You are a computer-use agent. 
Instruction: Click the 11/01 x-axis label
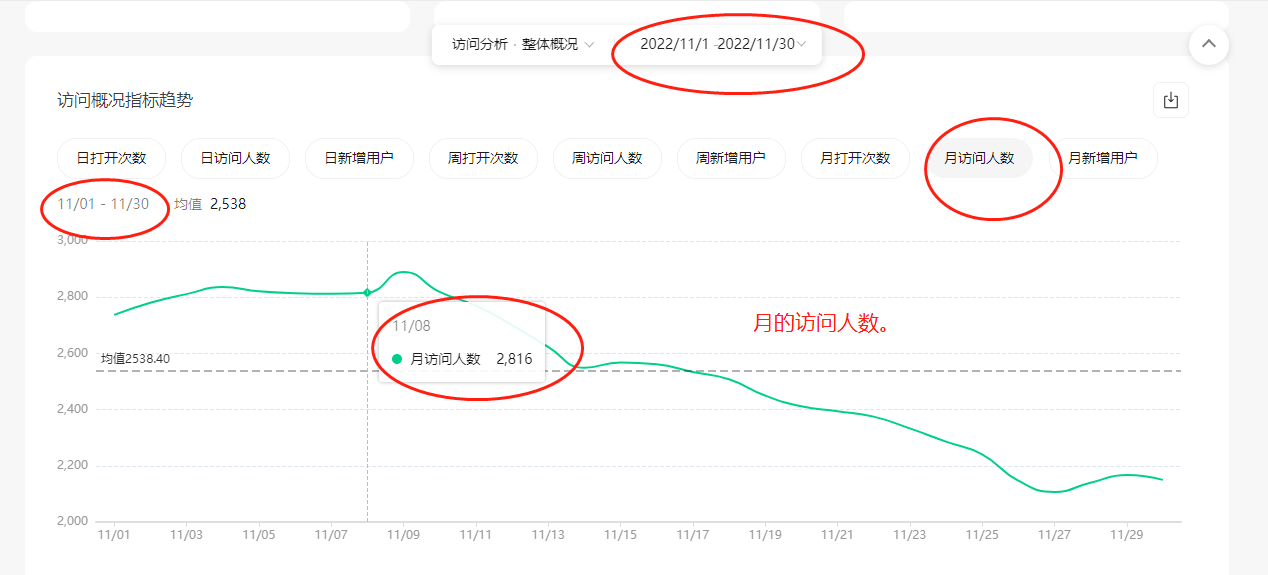(114, 535)
